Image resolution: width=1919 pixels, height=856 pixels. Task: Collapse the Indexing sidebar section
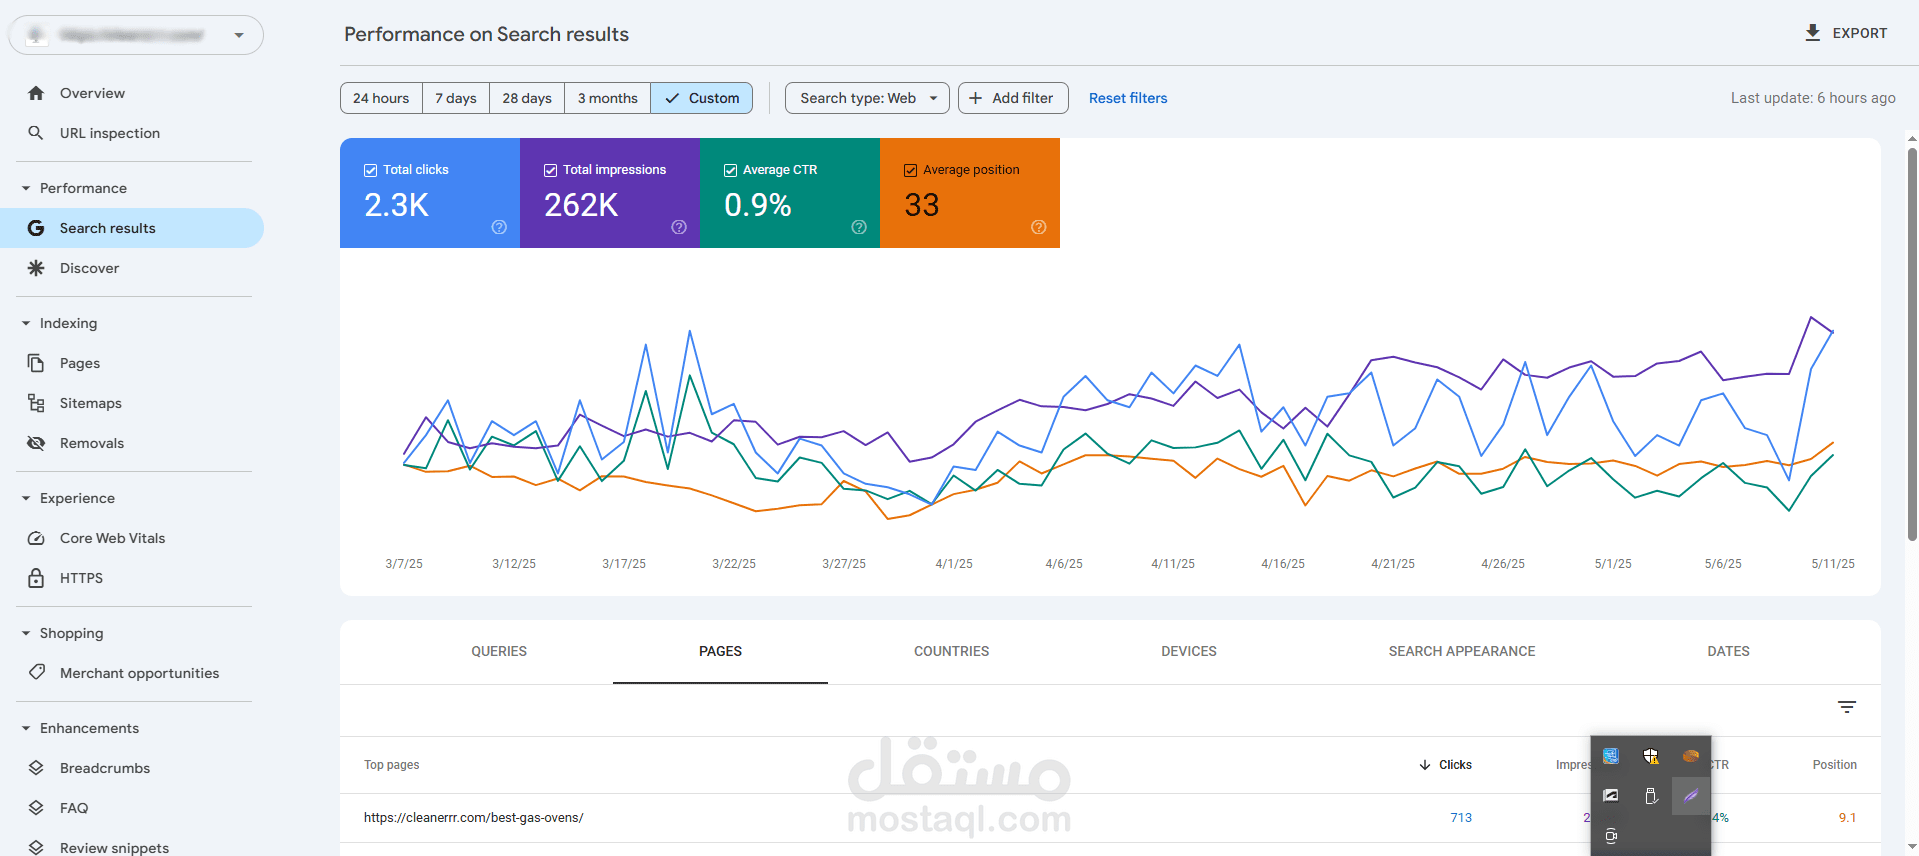[x=26, y=323]
